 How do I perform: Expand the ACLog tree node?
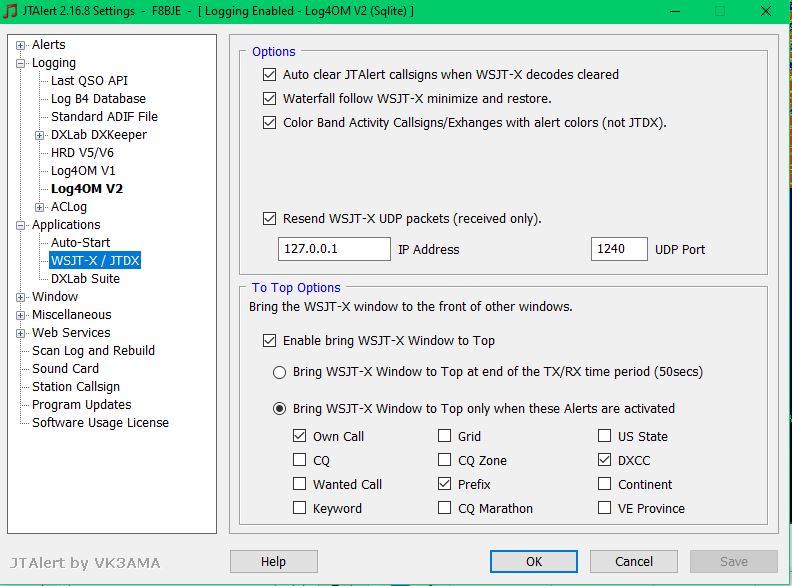(x=39, y=208)
